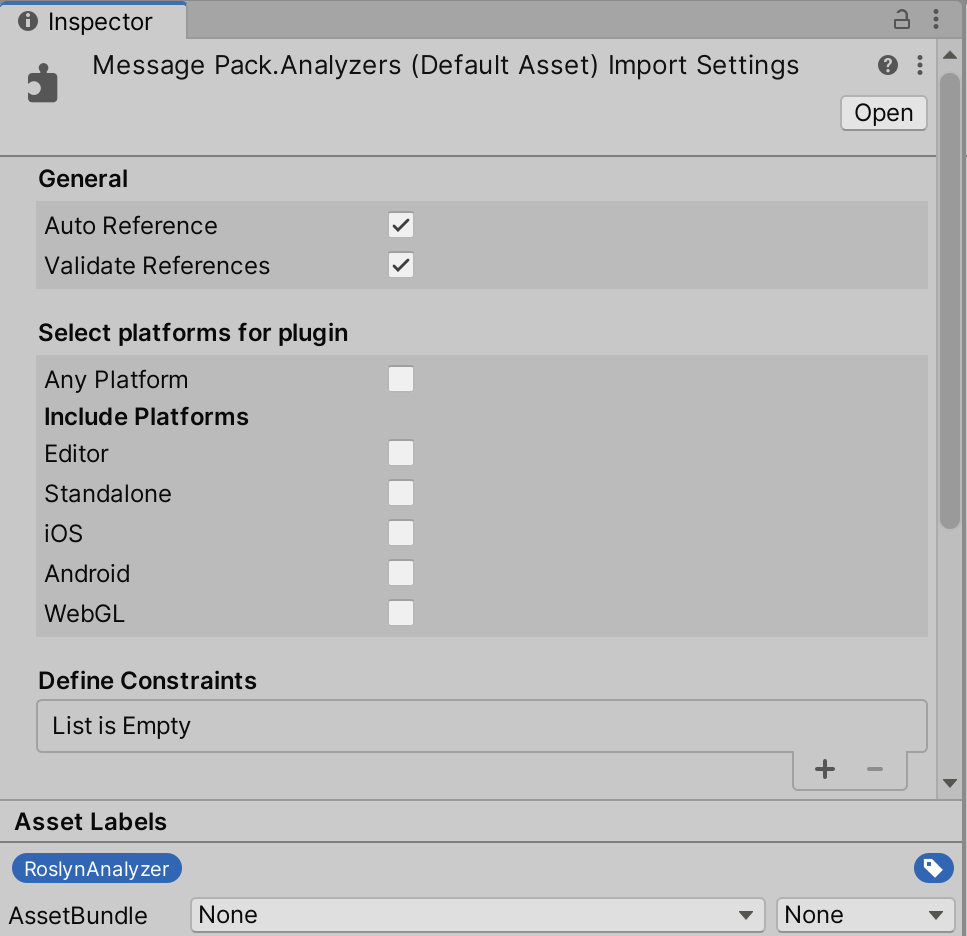967x936 pixels.
Task: Open the AssetBundle variant dropdown
Action: point(865,914)
